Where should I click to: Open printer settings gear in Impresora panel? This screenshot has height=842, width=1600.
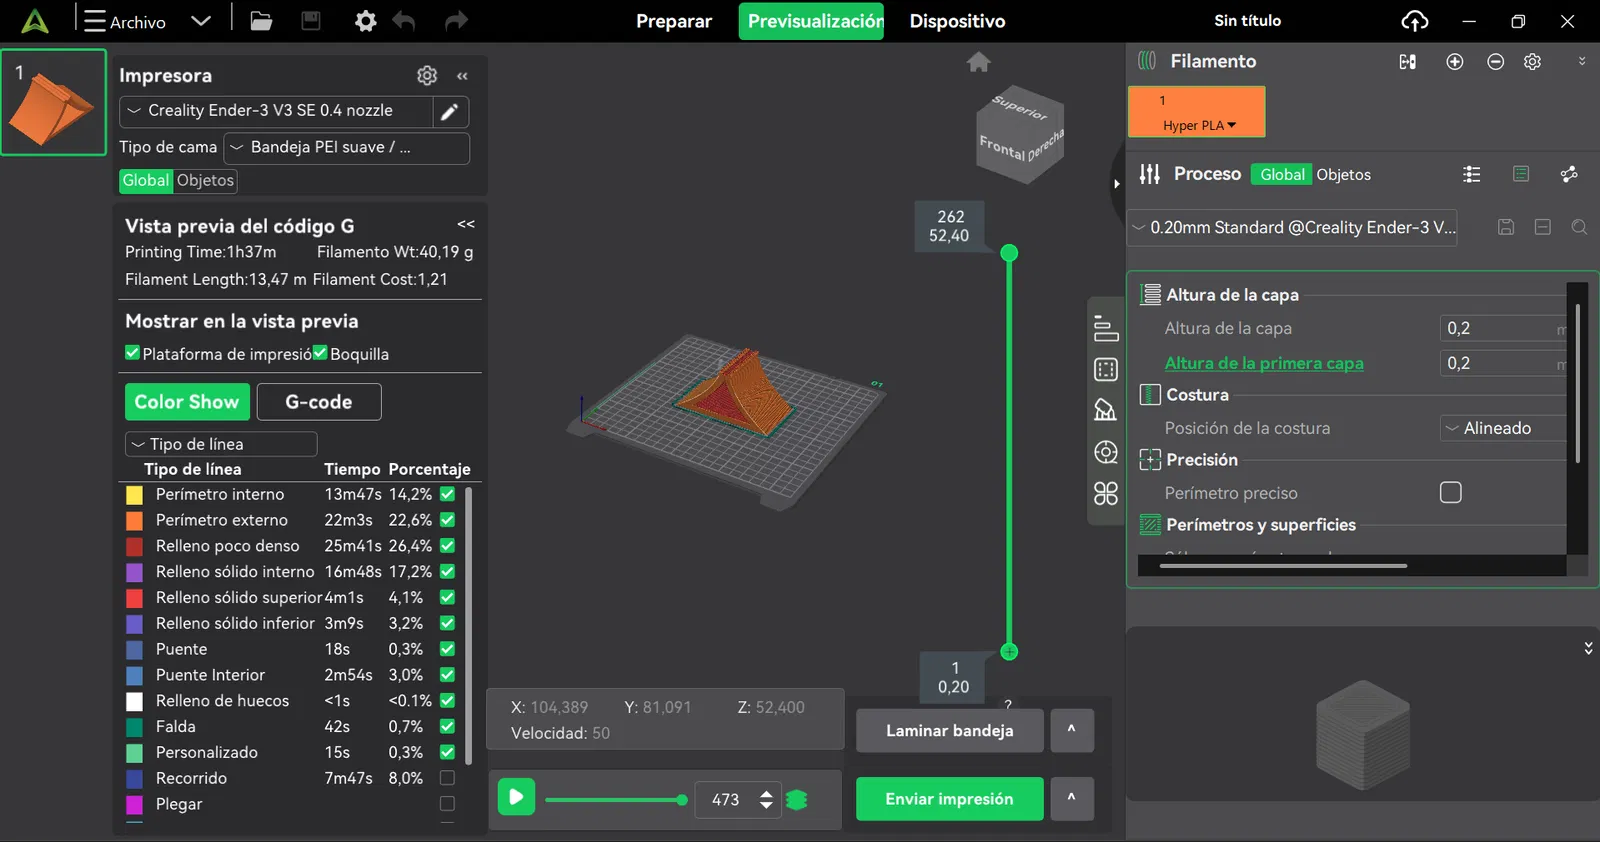[427, 76]
